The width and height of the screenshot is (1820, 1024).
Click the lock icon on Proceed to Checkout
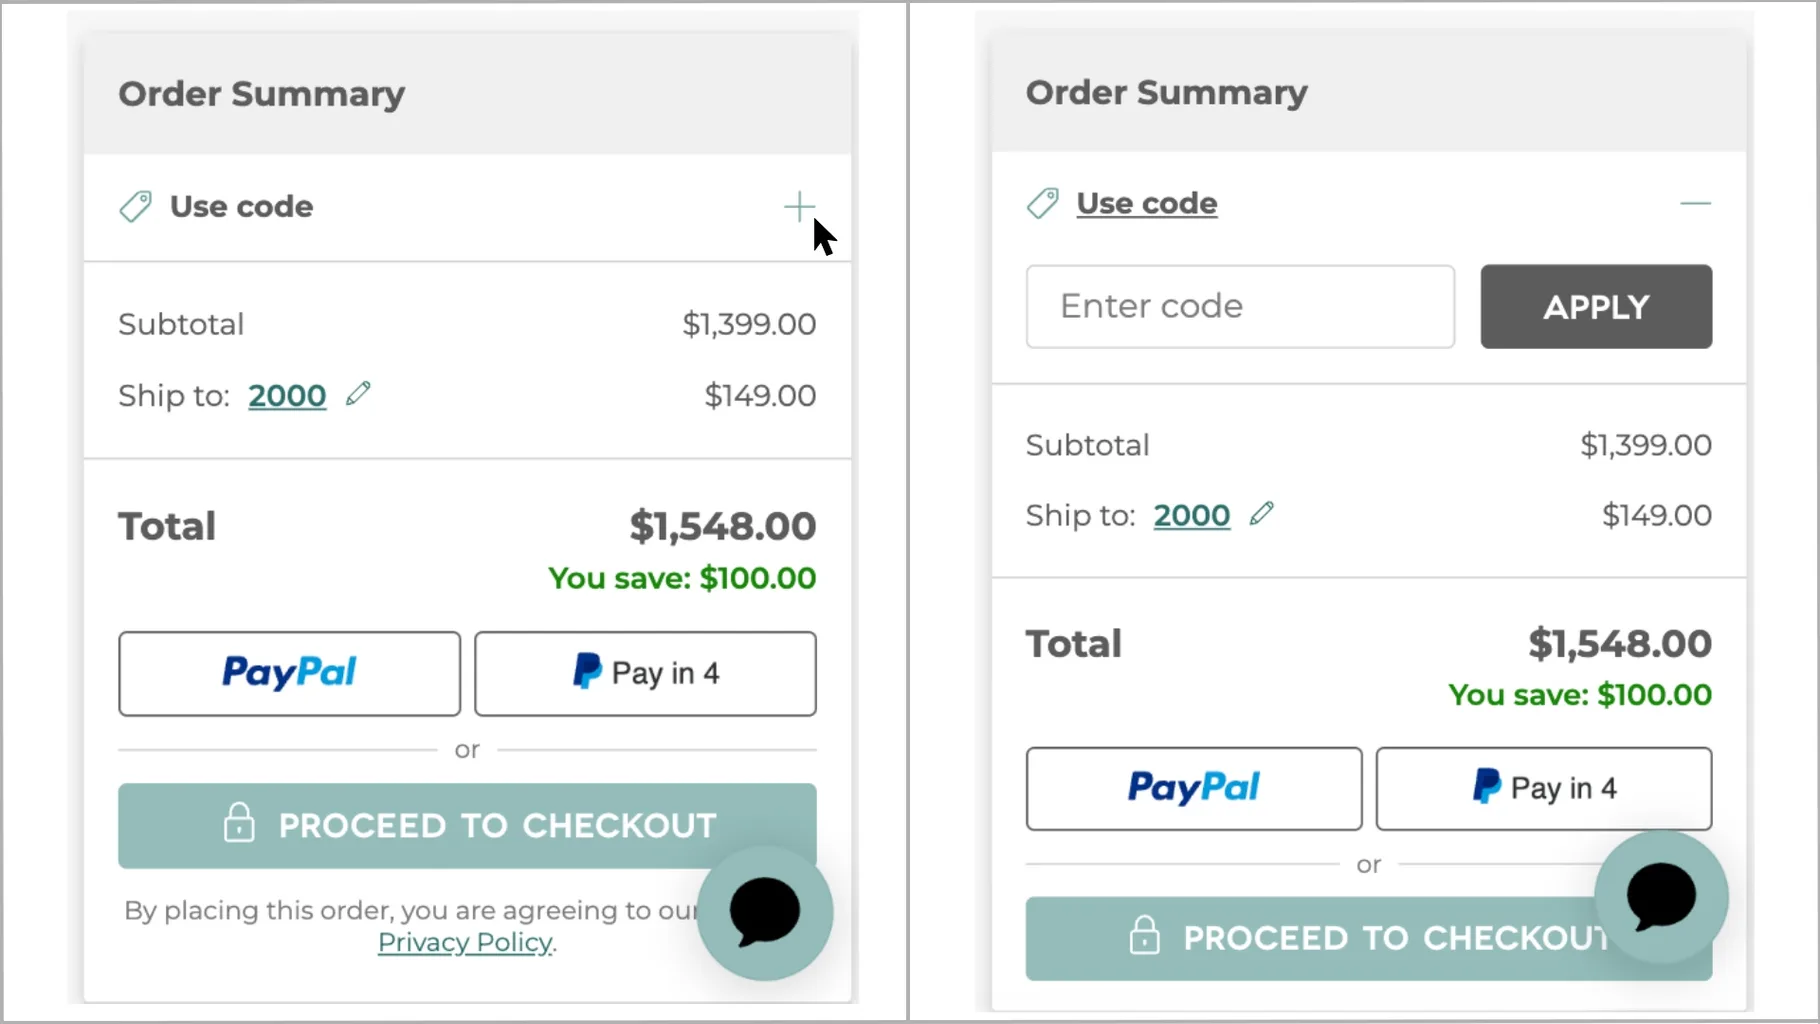[x=239, y=824]
